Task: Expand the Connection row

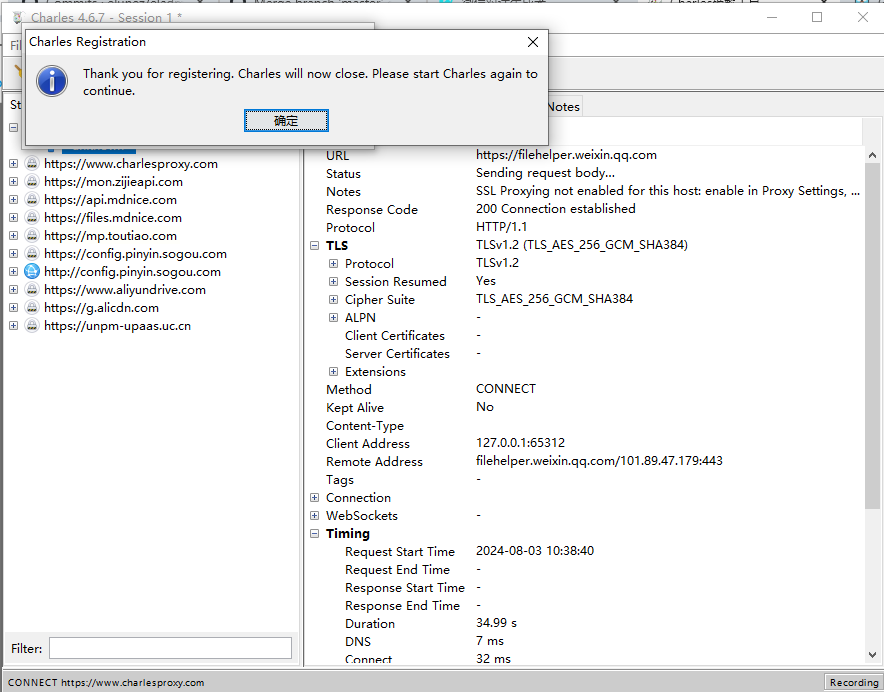Action: point(314,497)
